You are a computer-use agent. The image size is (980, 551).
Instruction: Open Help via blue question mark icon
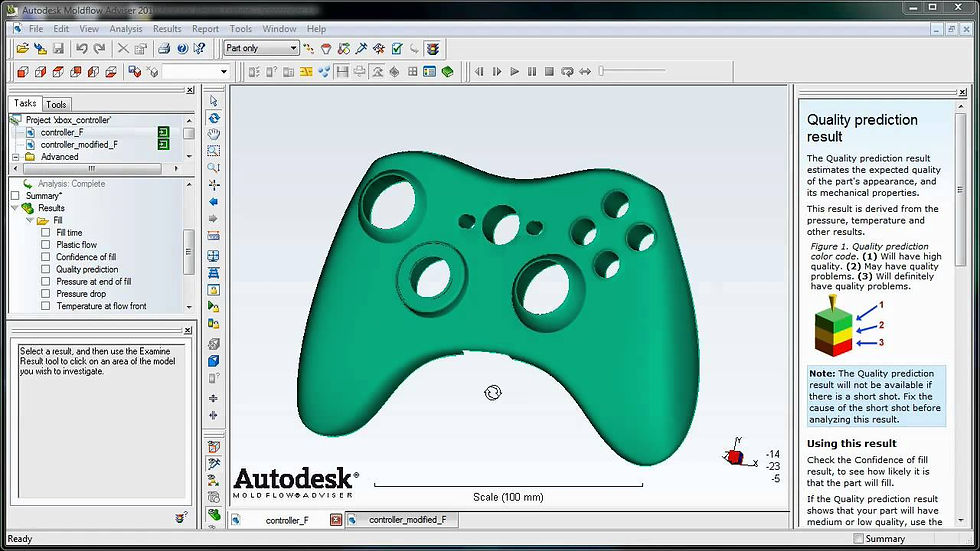pos(182,48)
